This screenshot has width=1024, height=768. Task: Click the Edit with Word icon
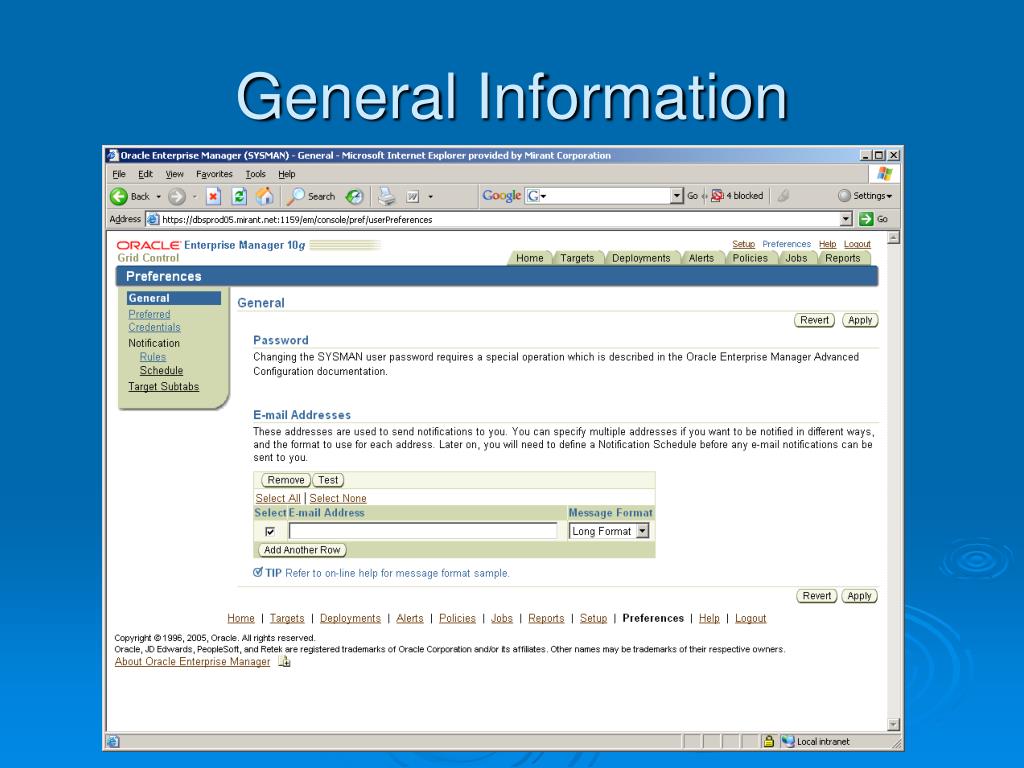click(413, 196)
